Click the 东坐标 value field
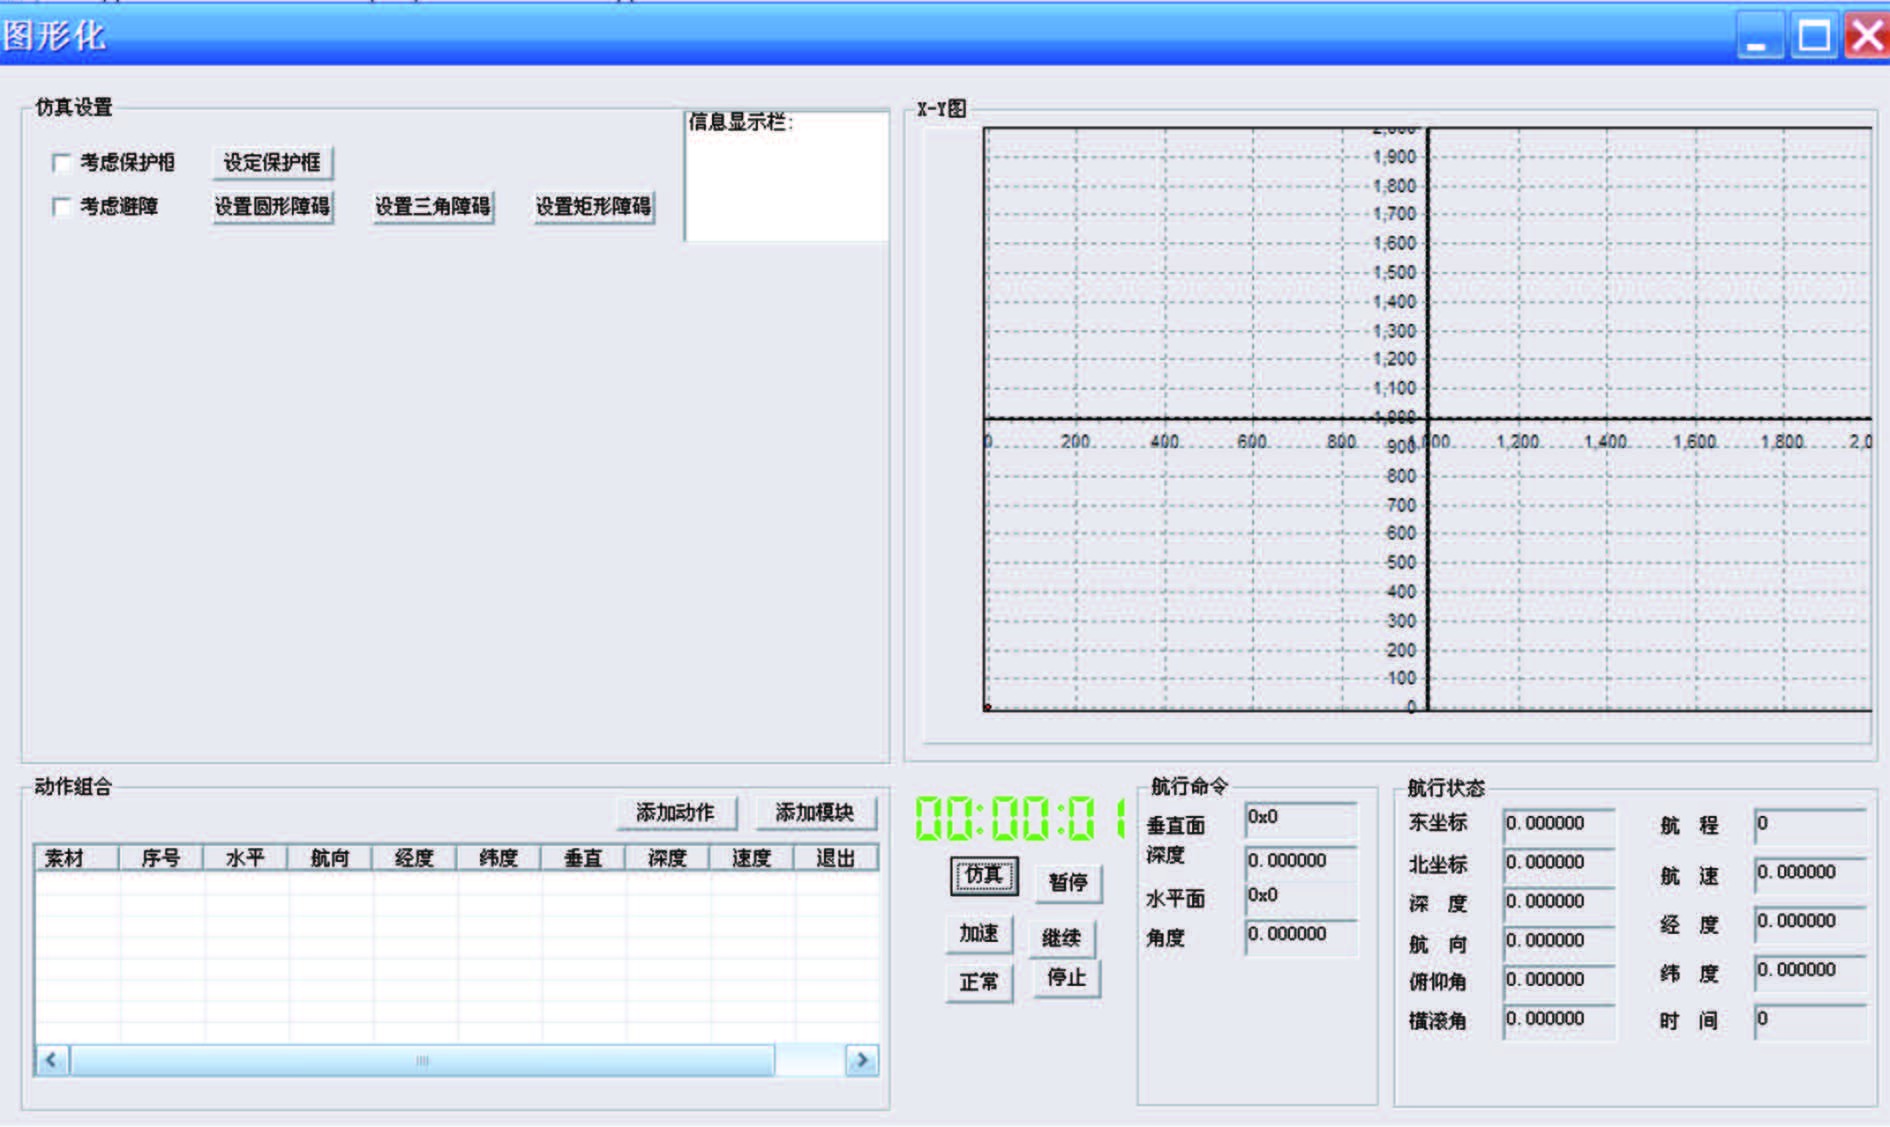The width and height of the screenshot is (1890, 1127). pos(1556,823)
